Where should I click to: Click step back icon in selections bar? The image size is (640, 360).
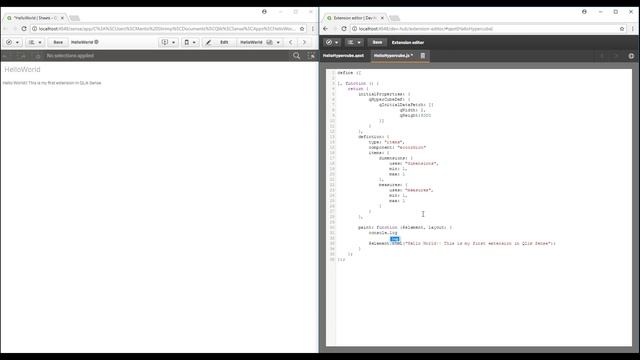(x=6, y=56)
